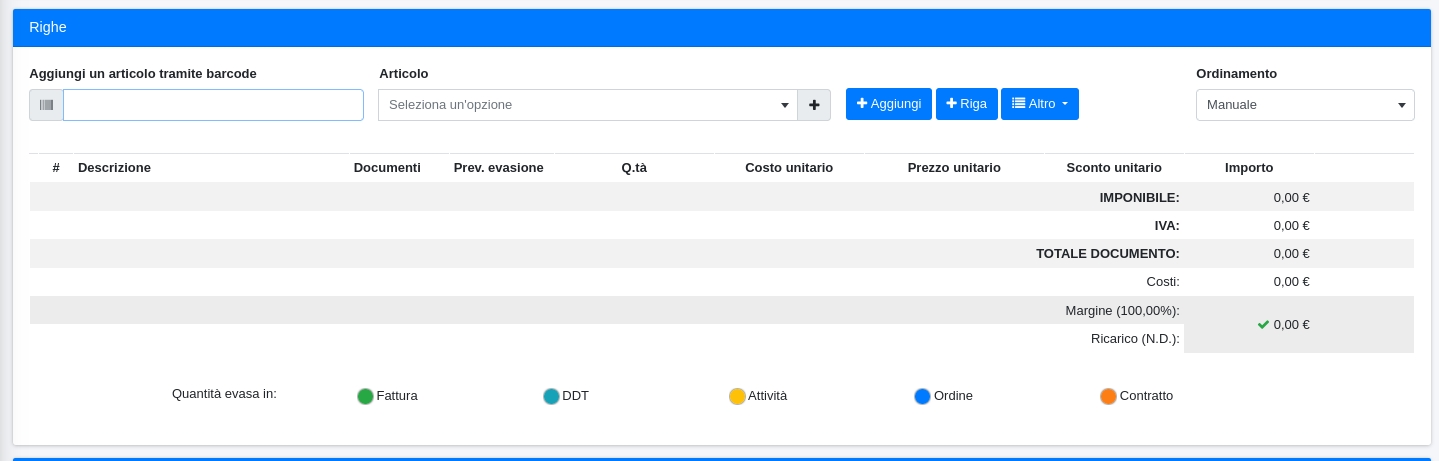This screenshot has height=461, width=1439.
Task: Click the yellow Attività legend circle
Action: (x=737, y=396)
